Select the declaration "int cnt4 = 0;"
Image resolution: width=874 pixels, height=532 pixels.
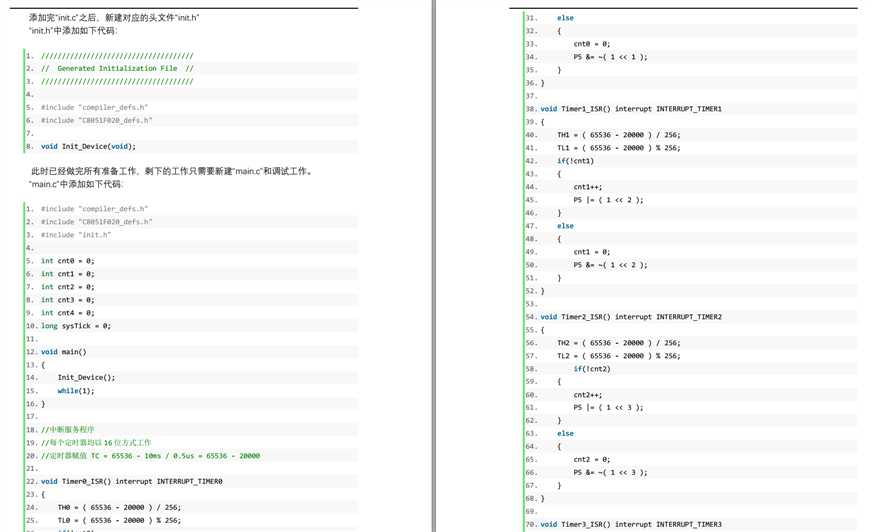coord(67,313)
